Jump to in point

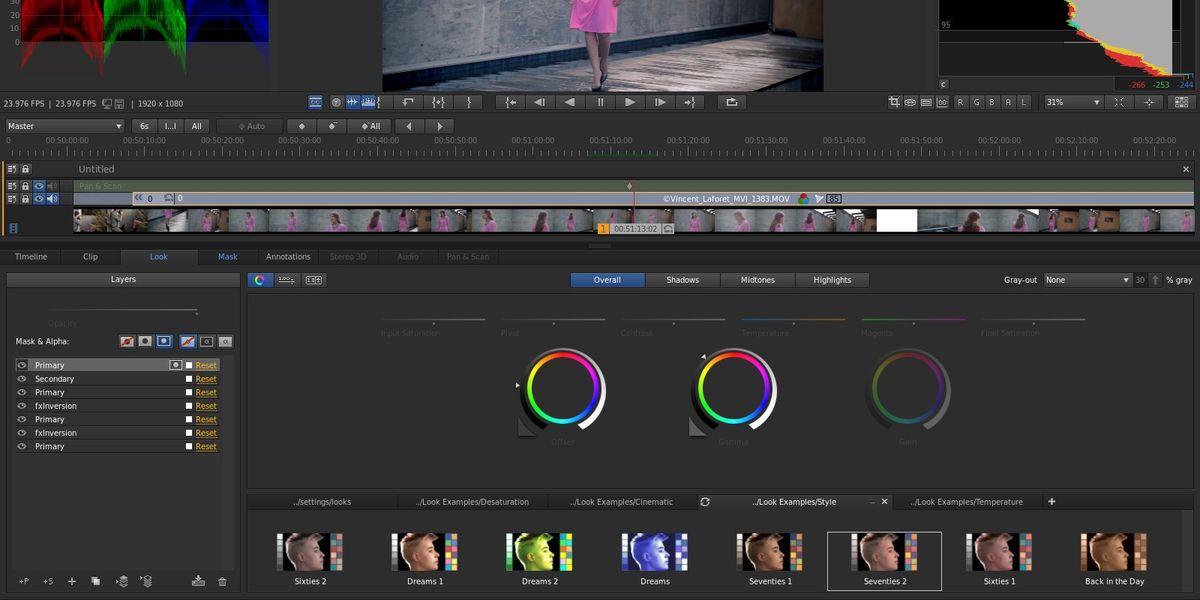[511, 102]
